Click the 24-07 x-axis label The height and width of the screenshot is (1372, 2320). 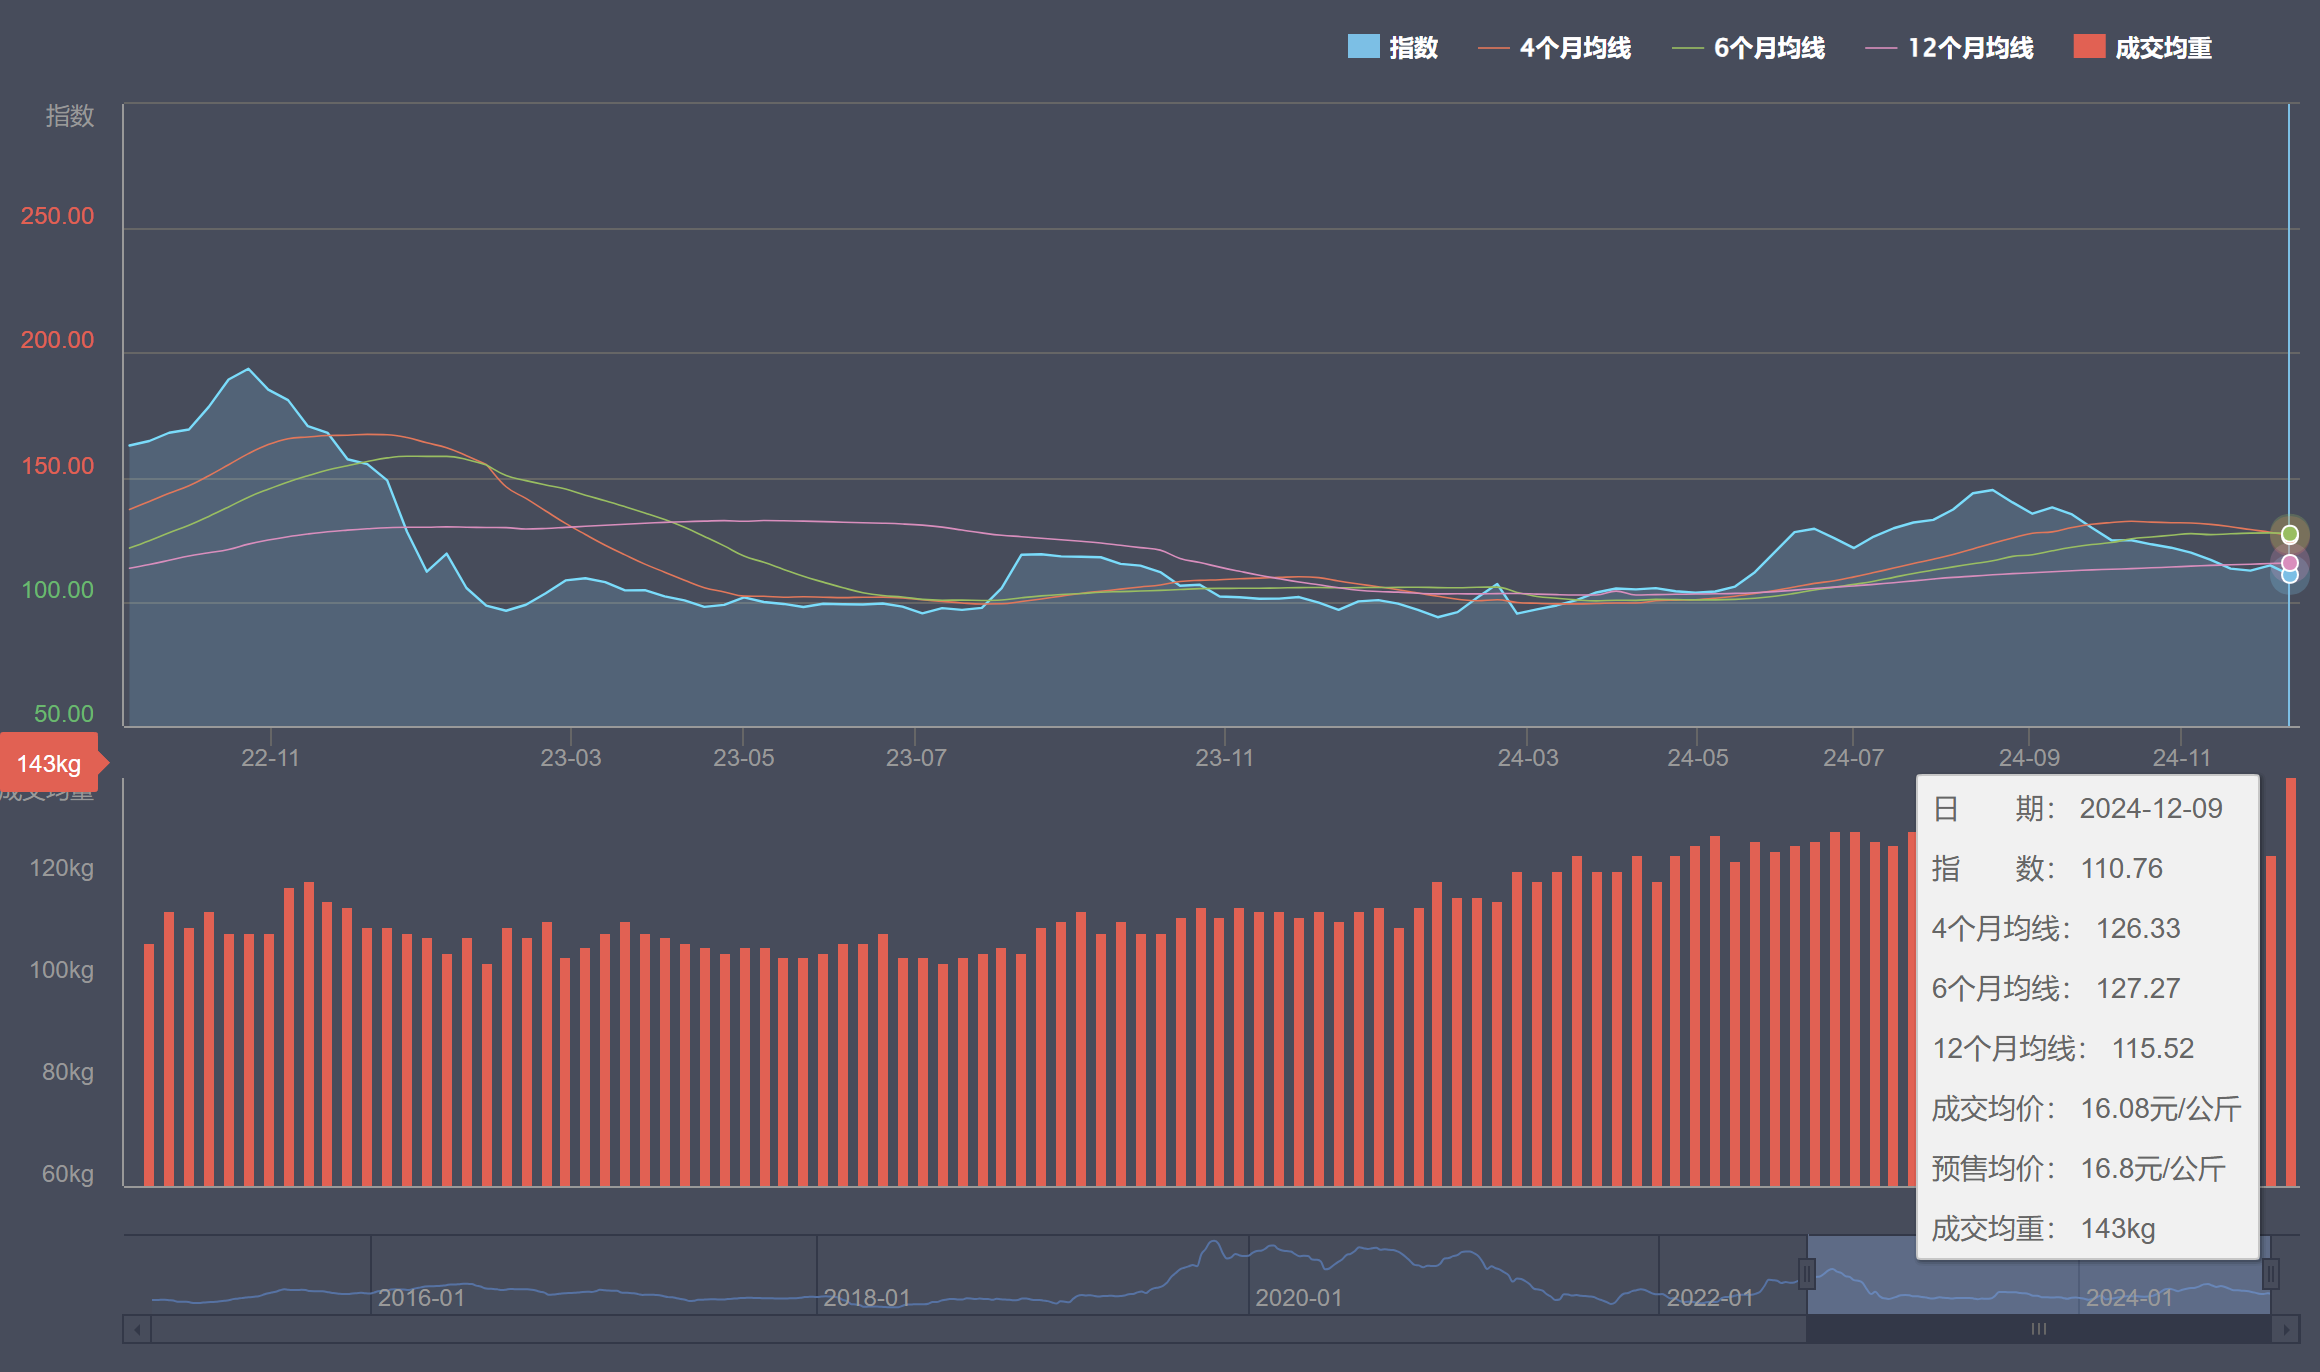pyautogui.click(x=1853, y=757)
